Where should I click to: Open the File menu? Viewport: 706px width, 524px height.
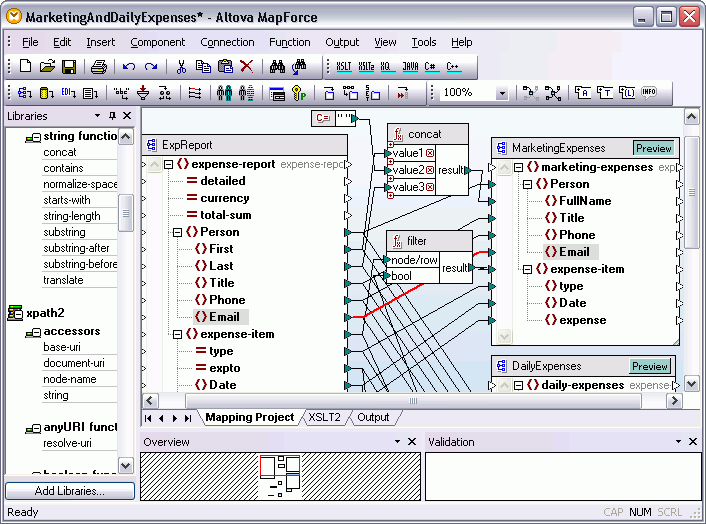[30, 42]
